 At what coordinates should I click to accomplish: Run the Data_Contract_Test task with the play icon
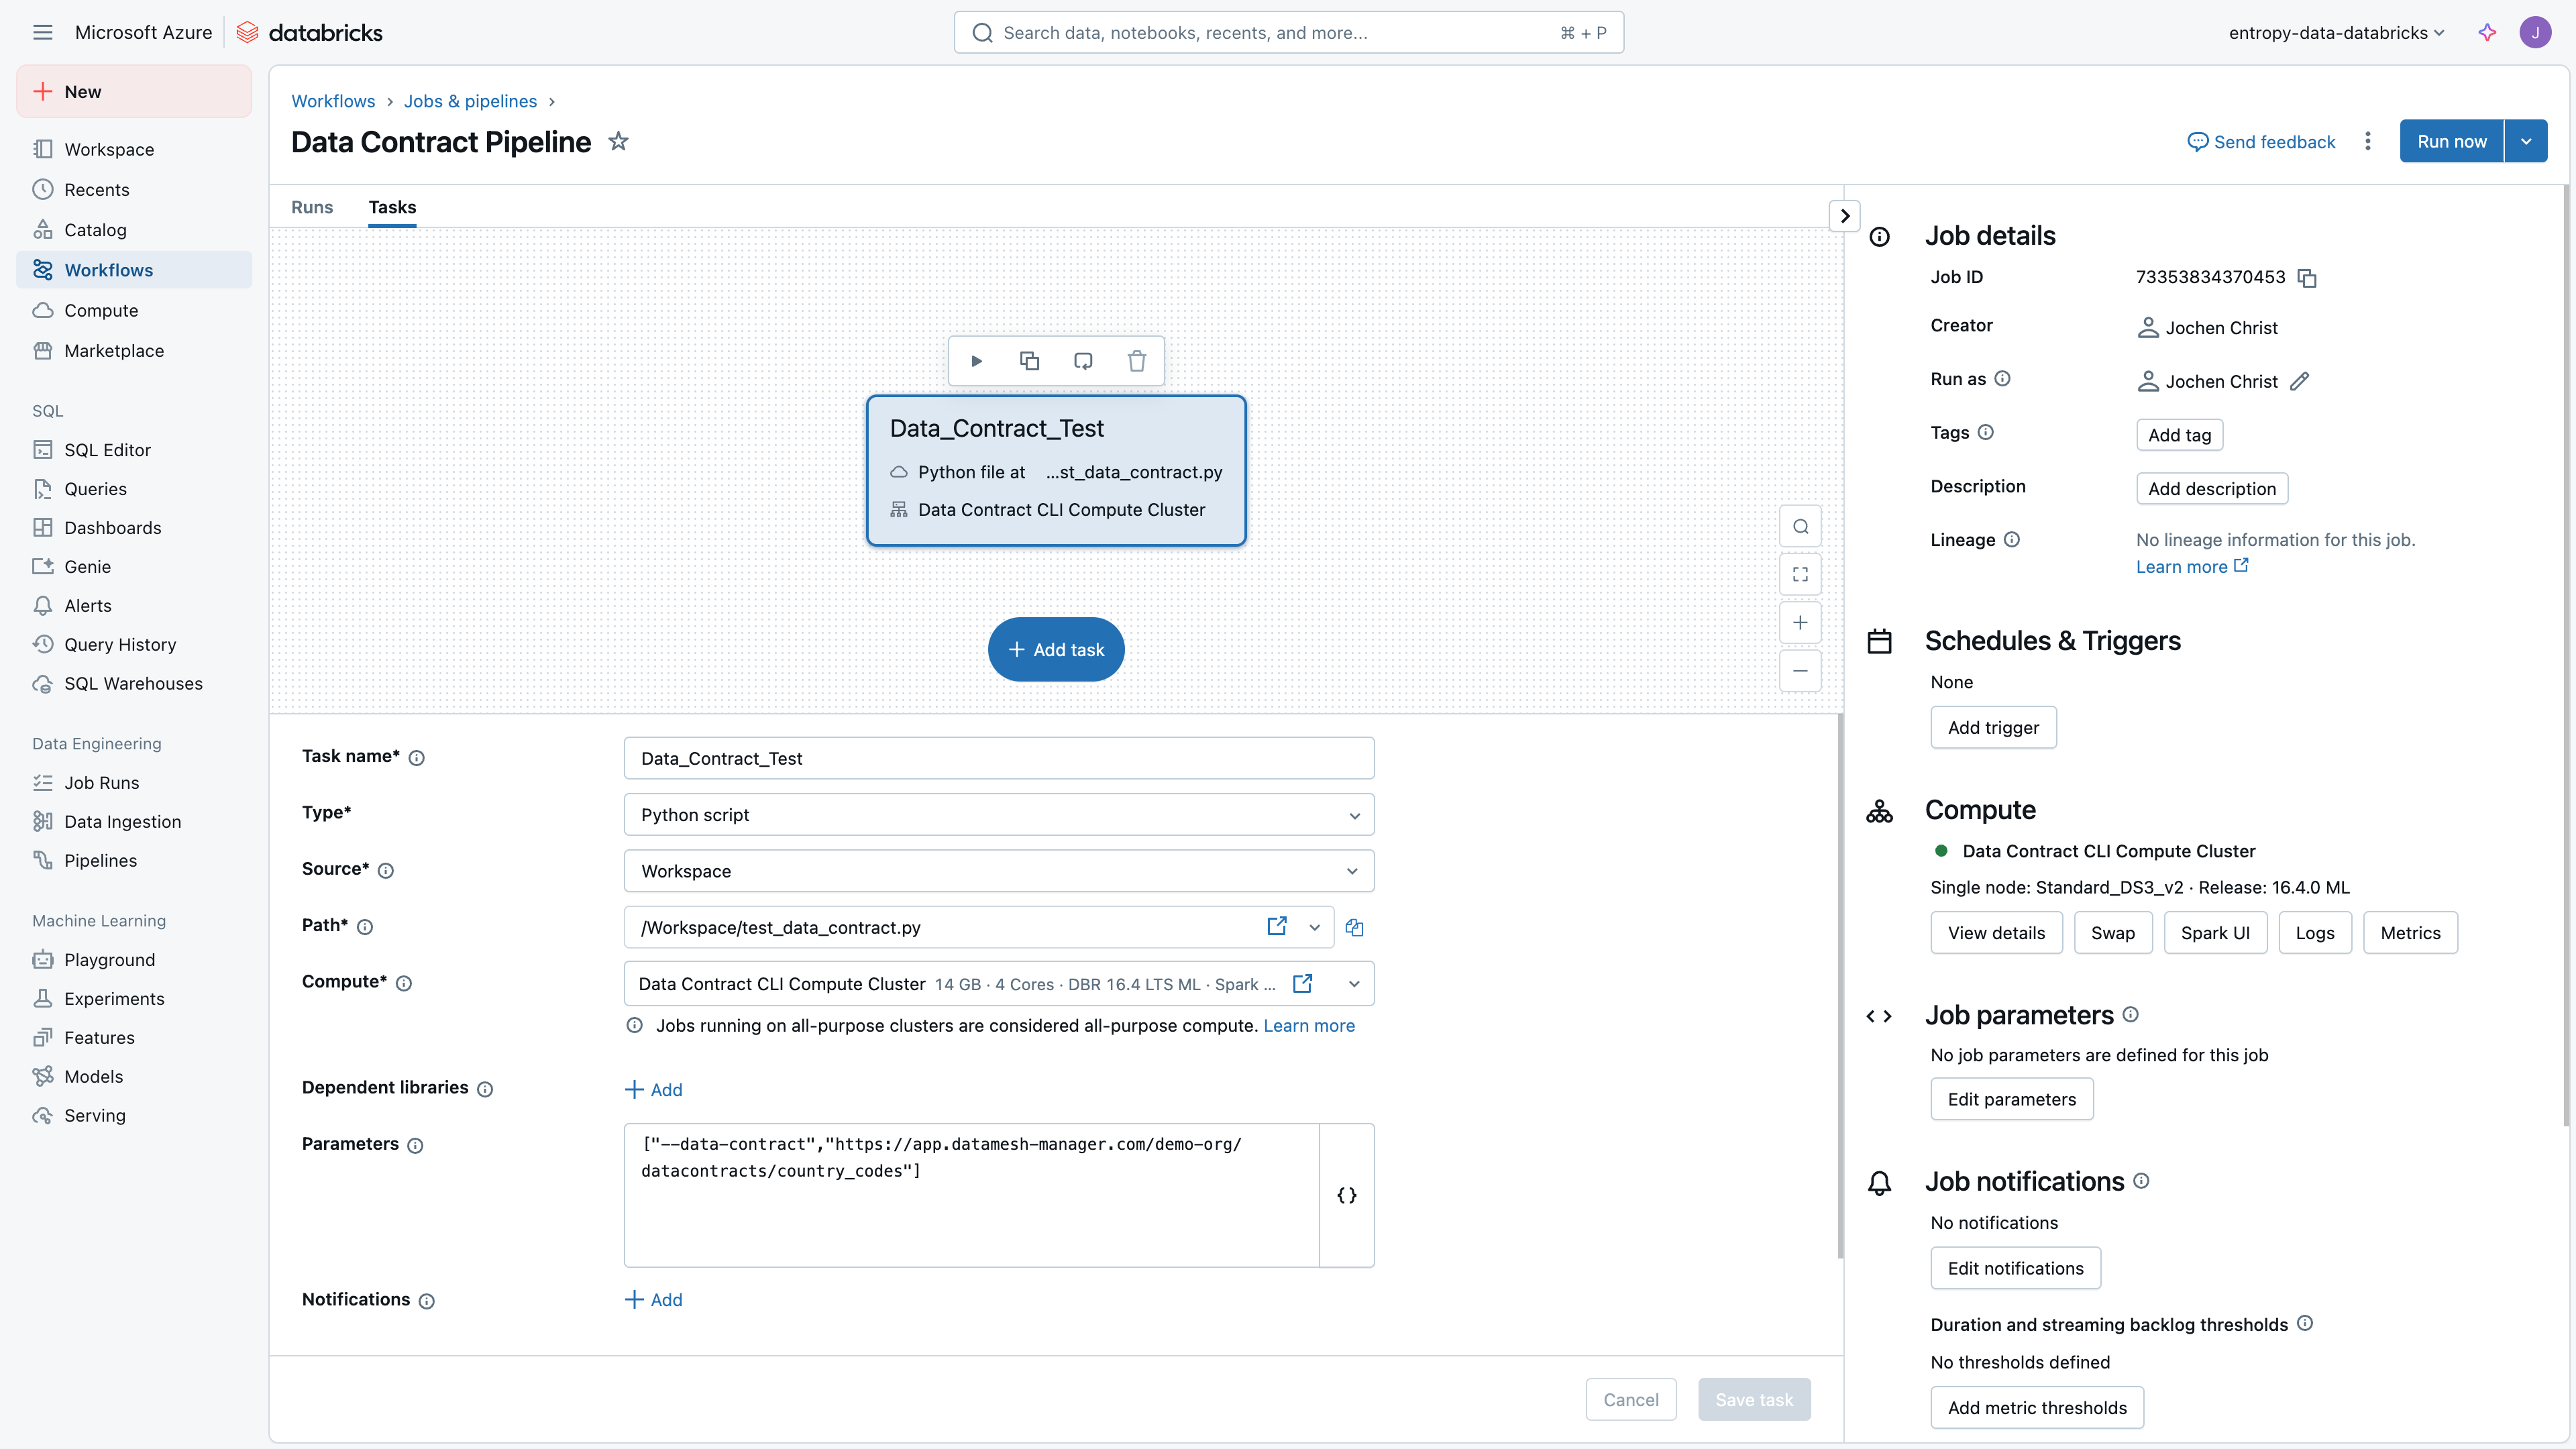(977, 361)
